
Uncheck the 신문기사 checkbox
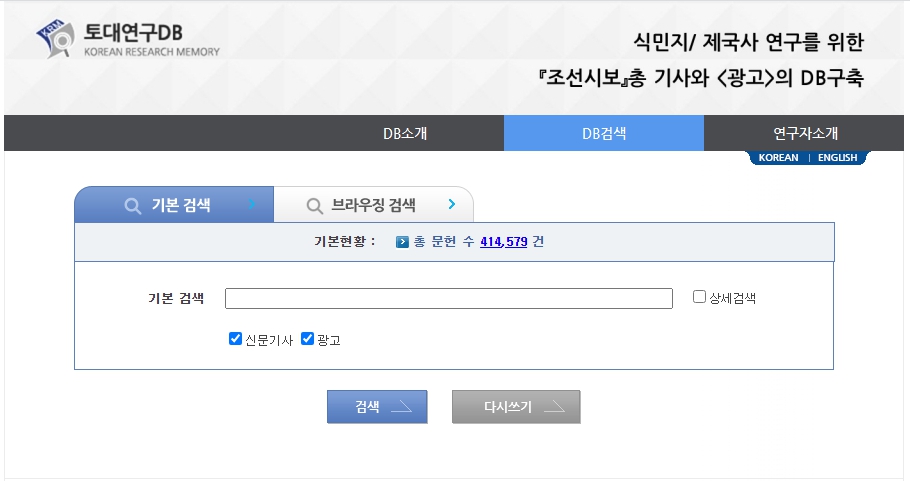coord(235,339)
